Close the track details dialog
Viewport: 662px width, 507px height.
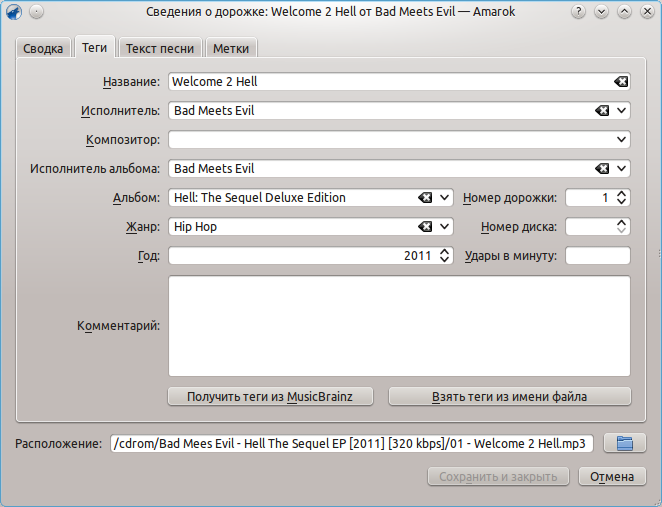click(647, 12)
